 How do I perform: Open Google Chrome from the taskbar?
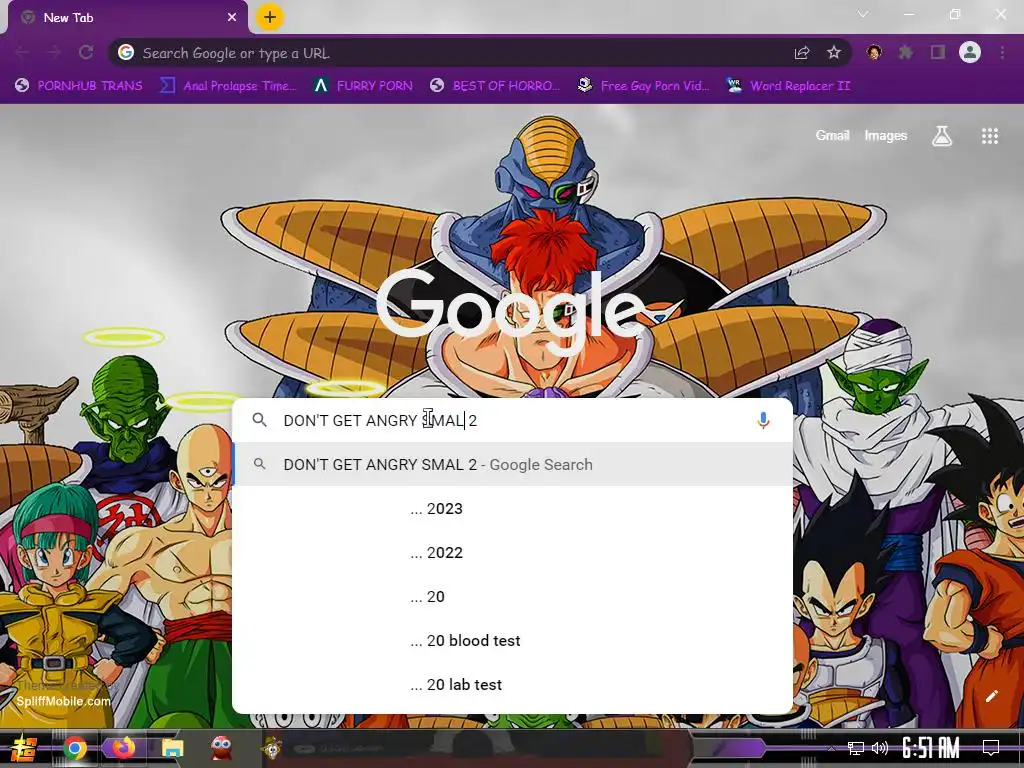coord(75,748)
